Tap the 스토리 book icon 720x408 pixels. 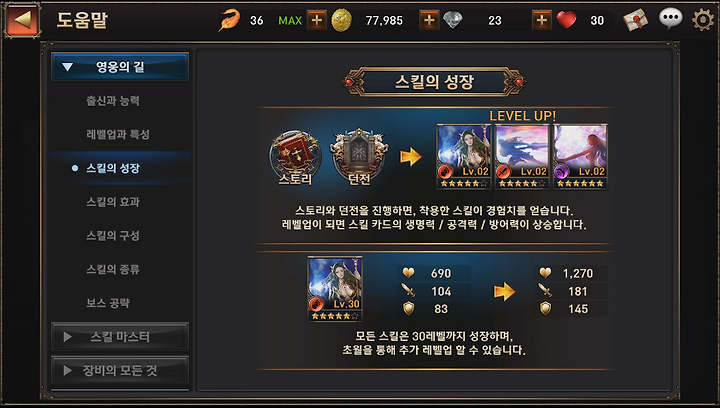pyautogui.click(x=295, y=157)
